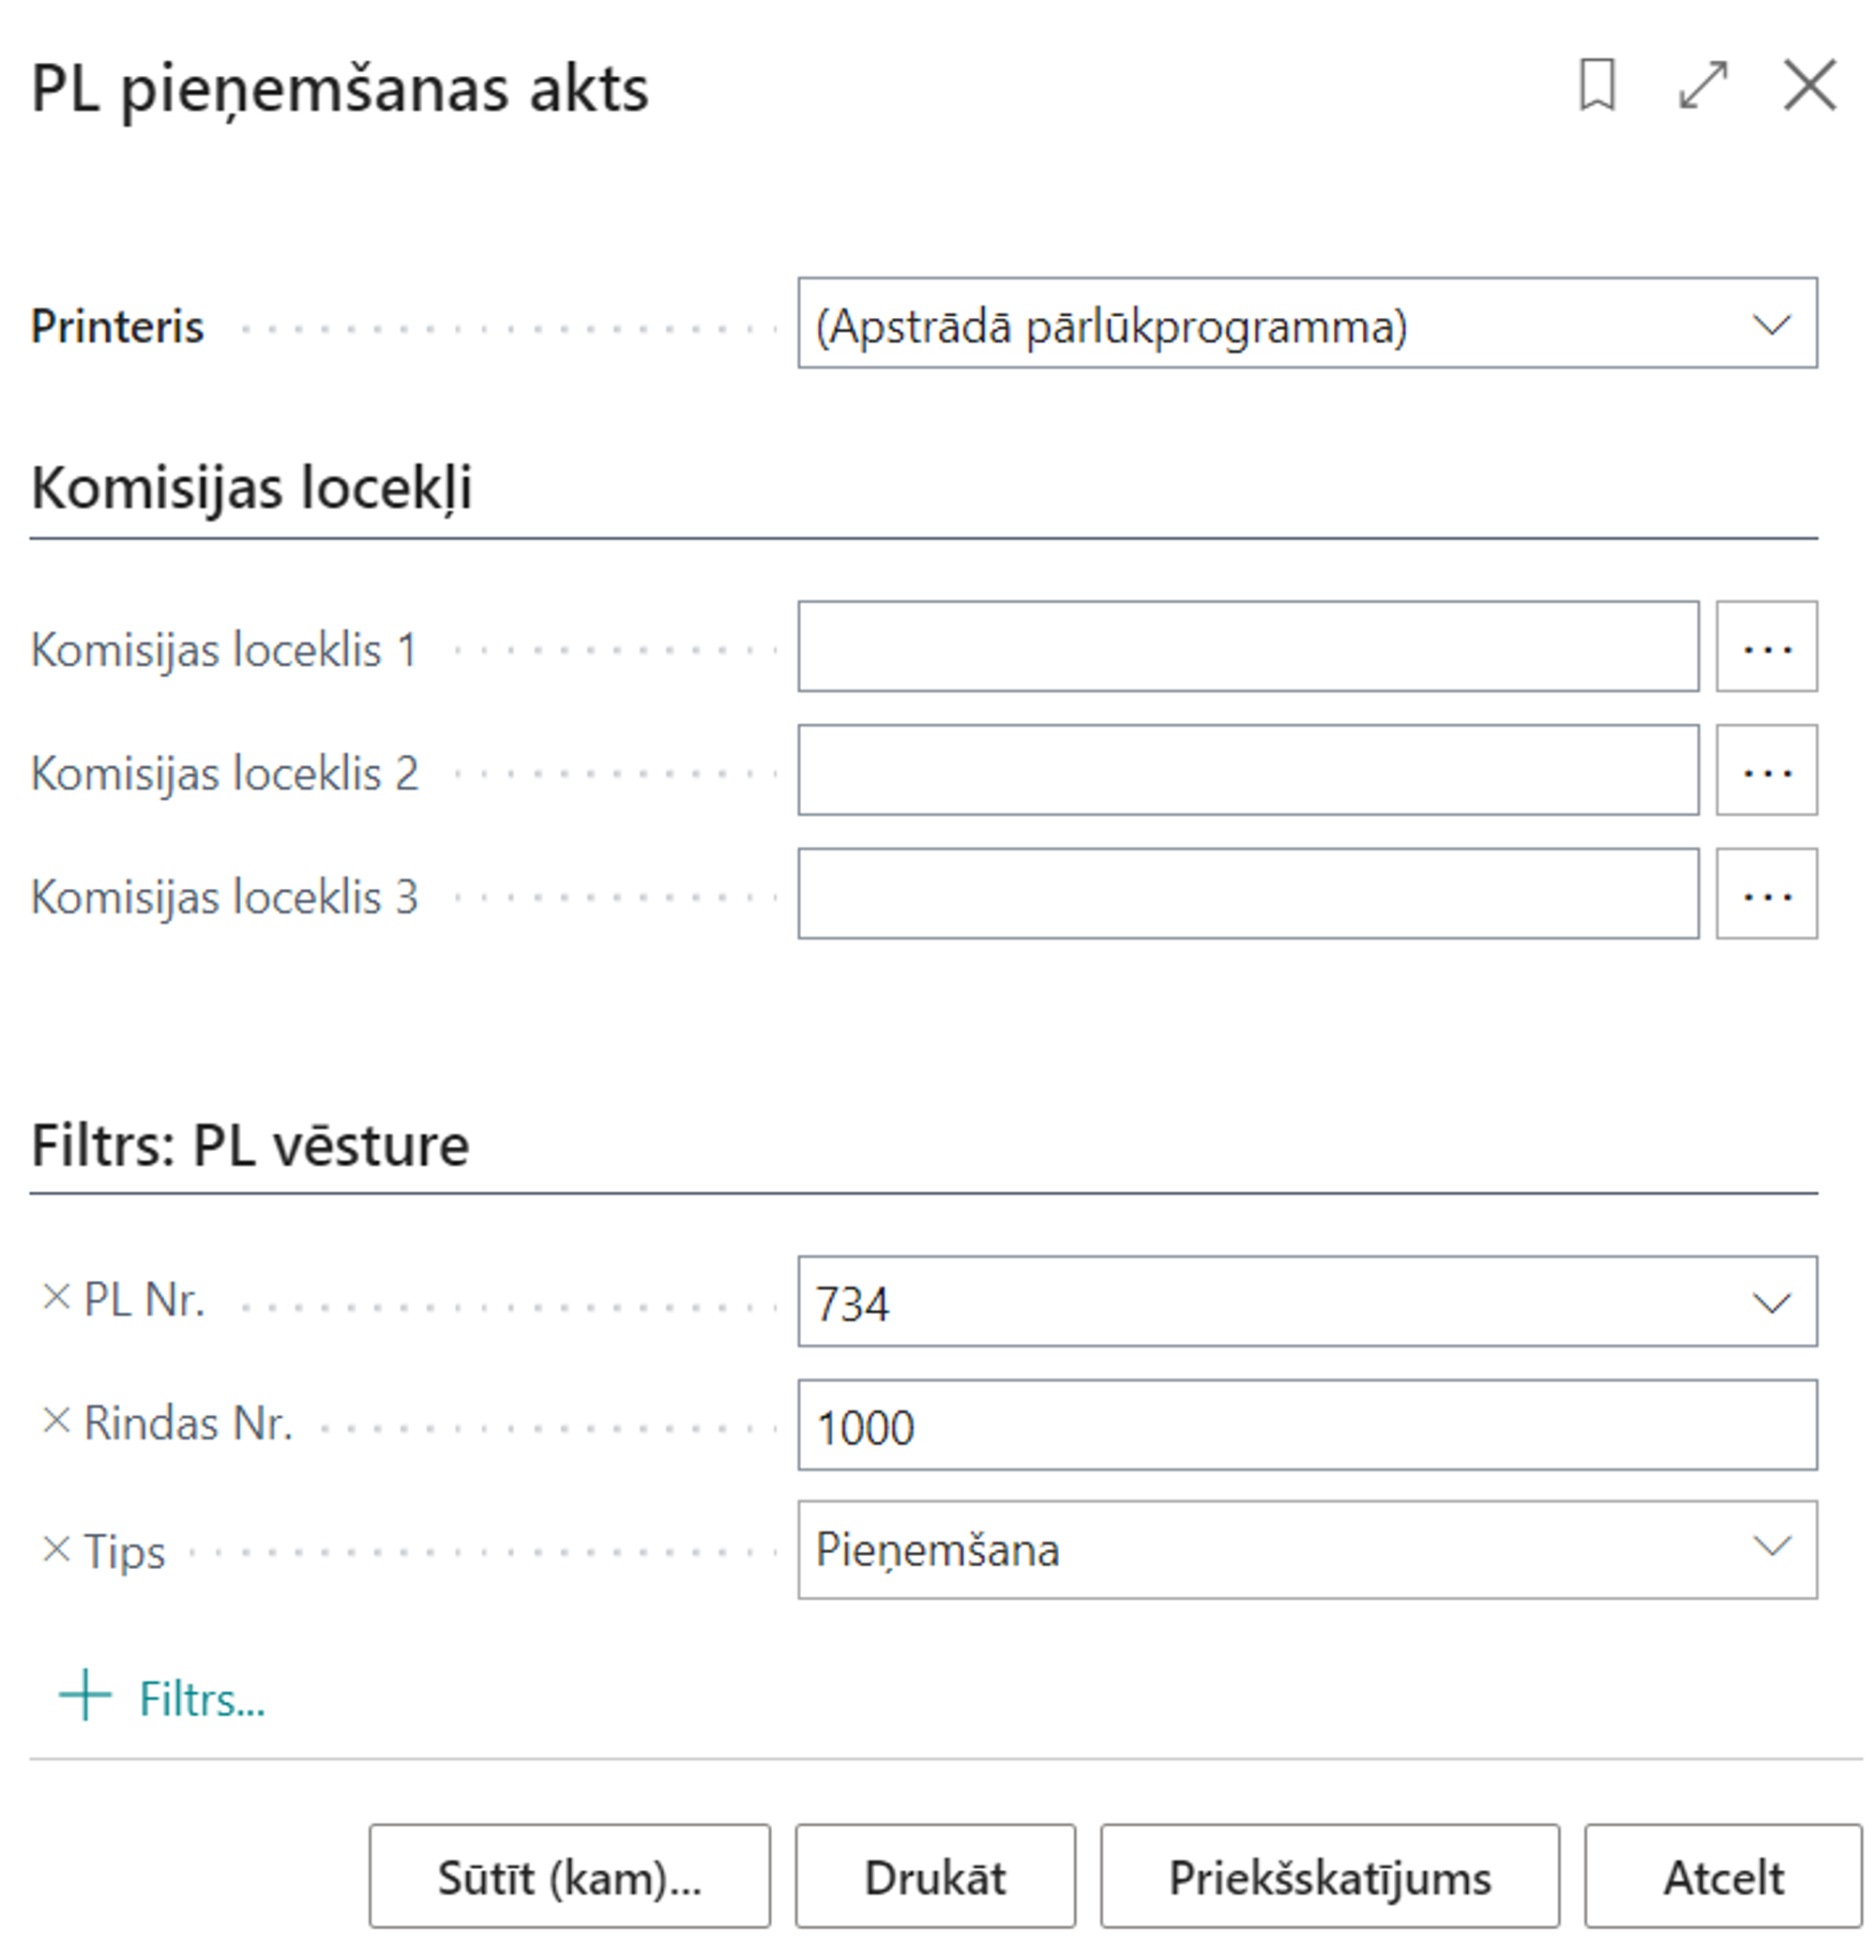1876x1960 pixels.
Task: Remove the Tips filter
Action: coord(56,1549)
